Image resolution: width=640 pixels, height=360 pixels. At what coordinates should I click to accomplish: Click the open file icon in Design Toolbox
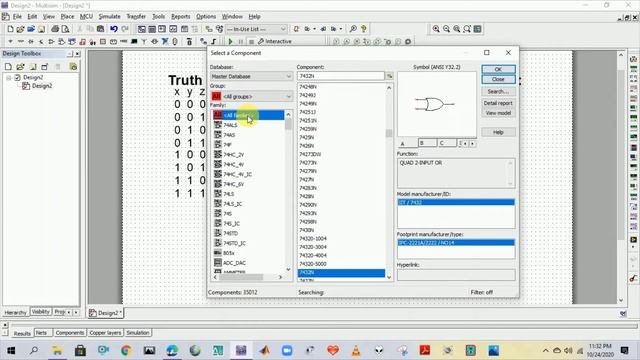pyautogui.click(x=20, y=67)
